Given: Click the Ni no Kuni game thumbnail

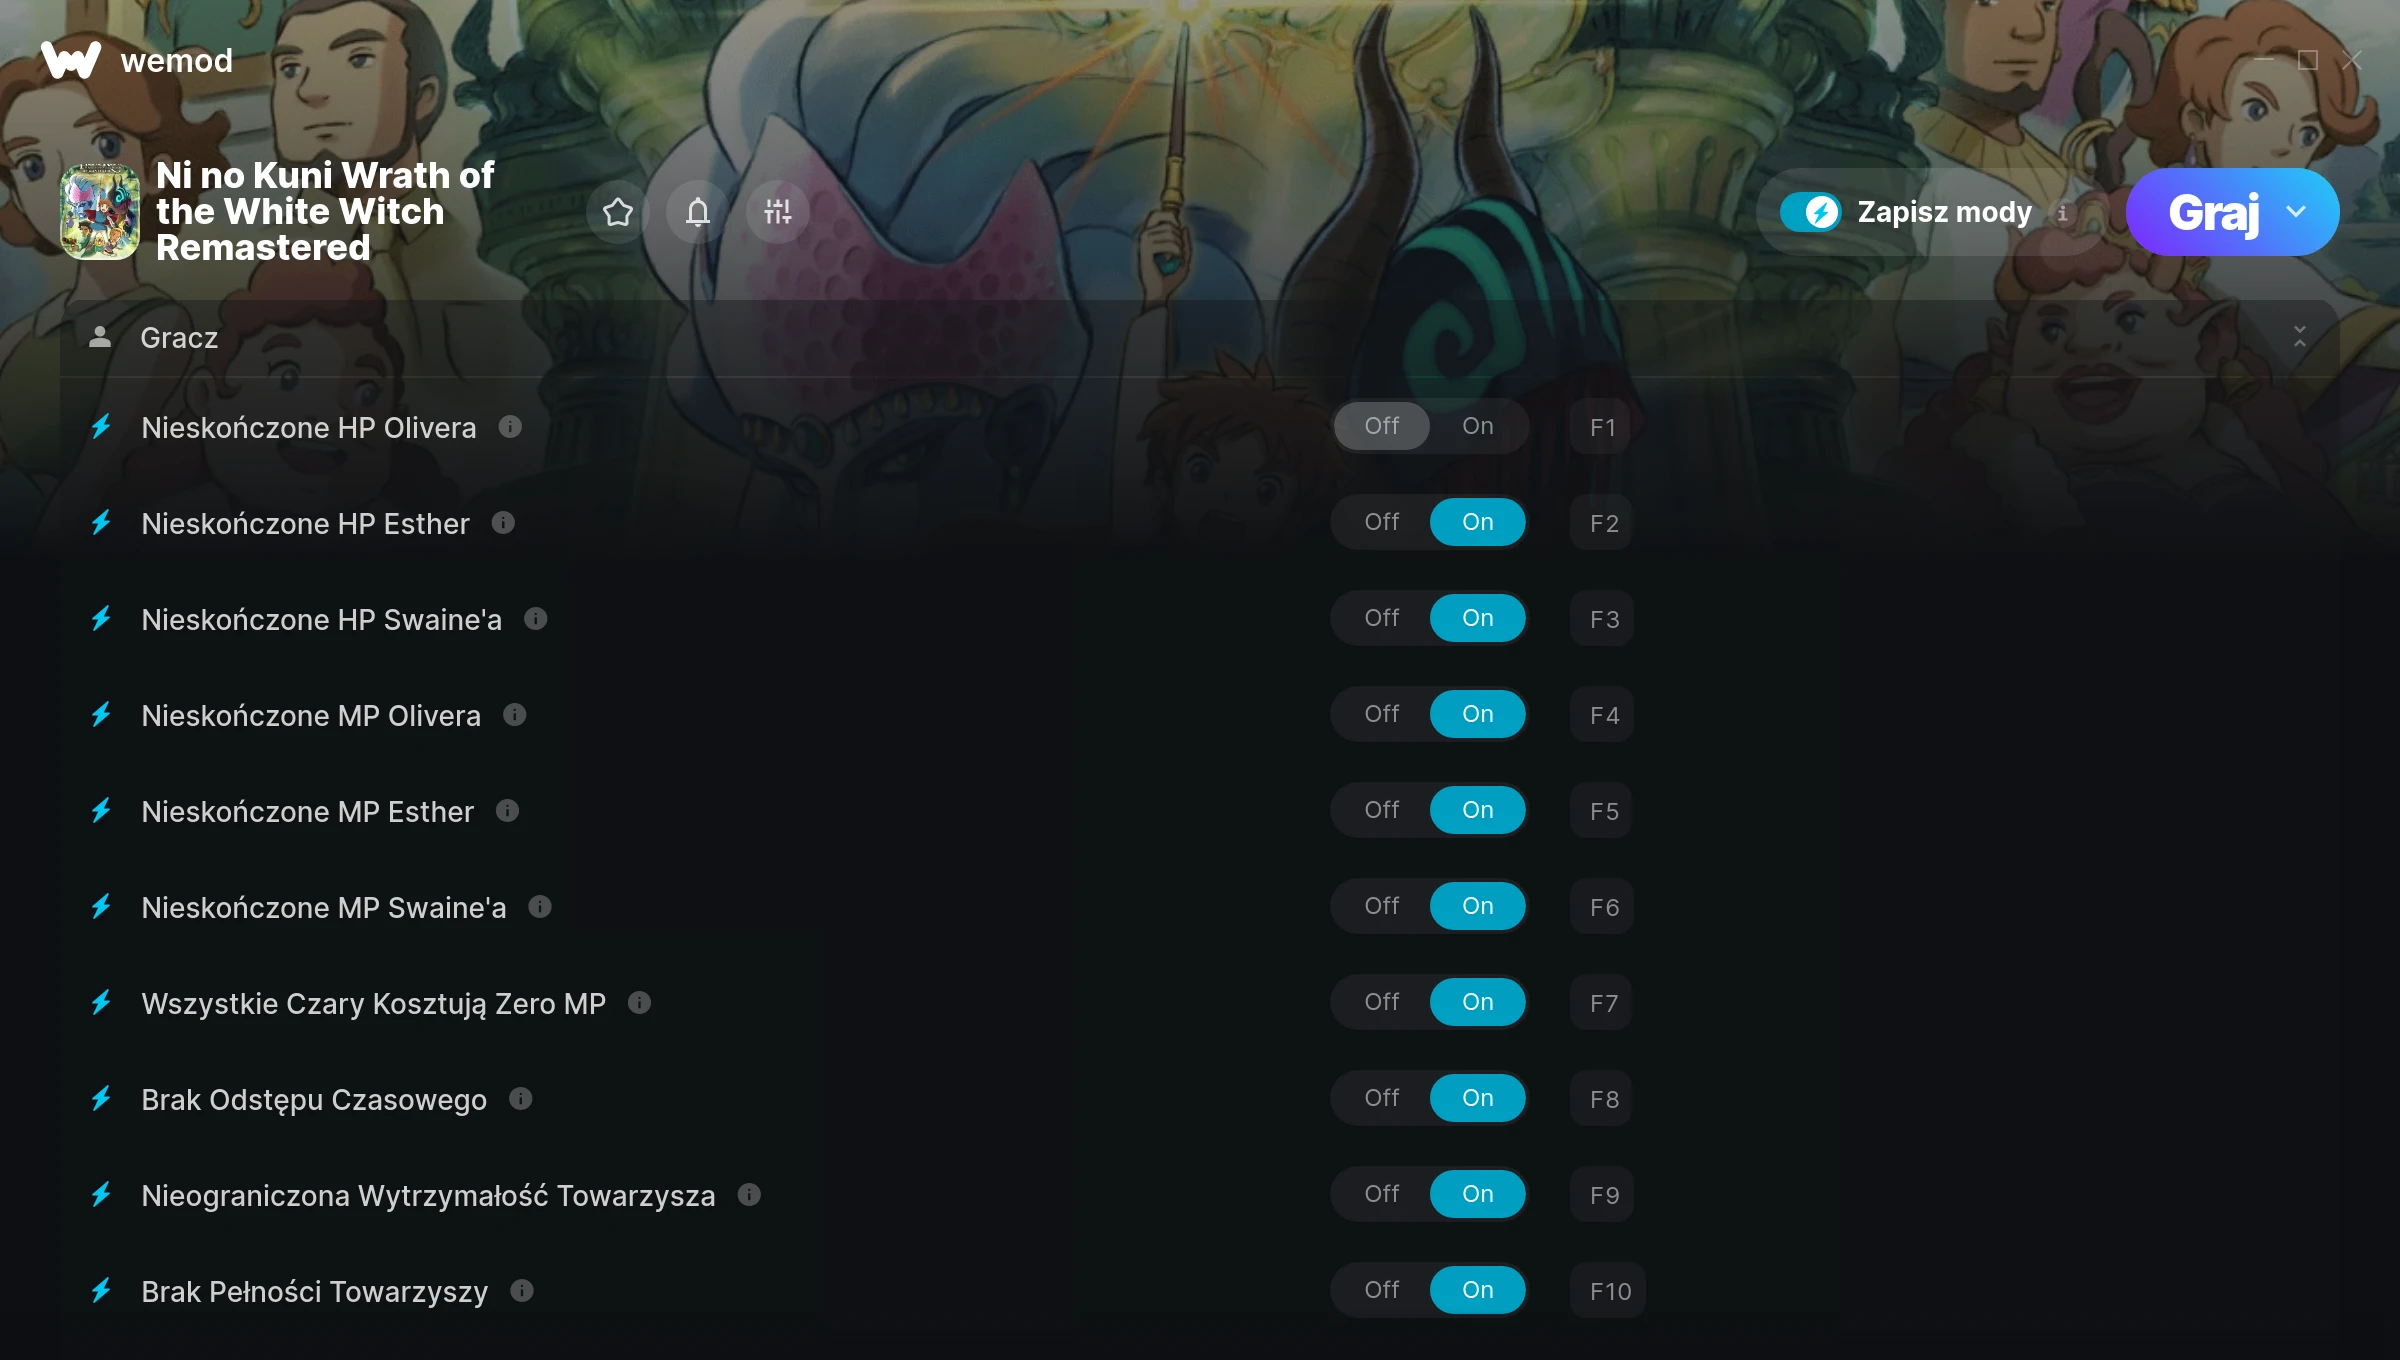Looking at the screenshot, I should 100,212.
